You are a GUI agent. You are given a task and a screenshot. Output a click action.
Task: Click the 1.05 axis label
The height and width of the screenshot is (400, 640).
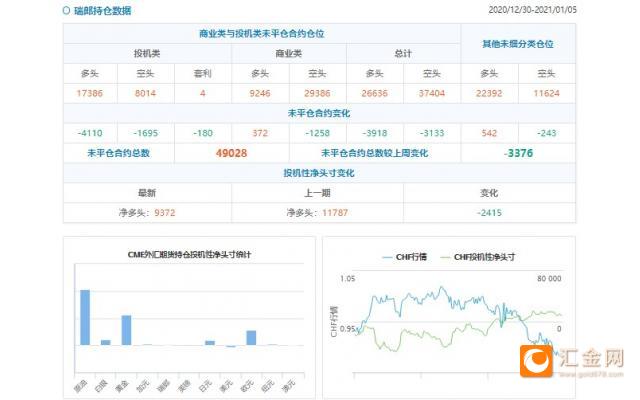tap(347, 278)
